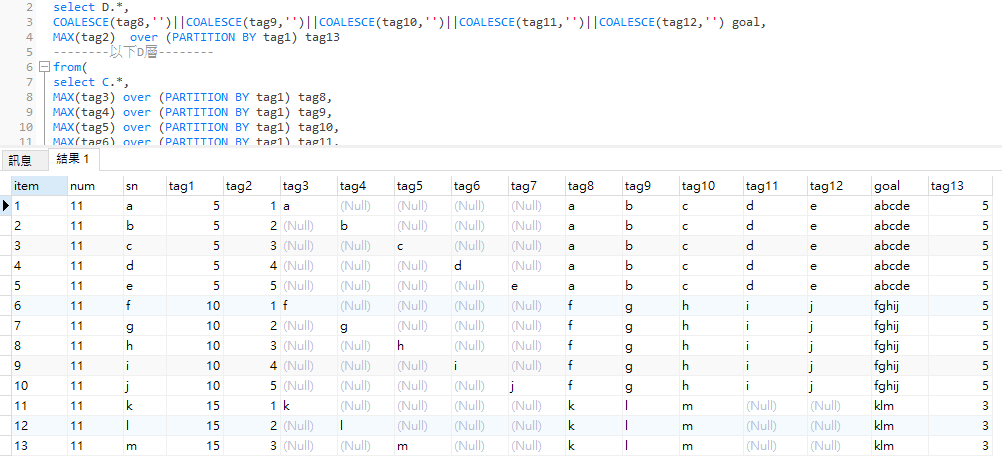Click the tag9 cell 'l' in item 13 row
1005x457 pixels.
click(x=651, y=445)
